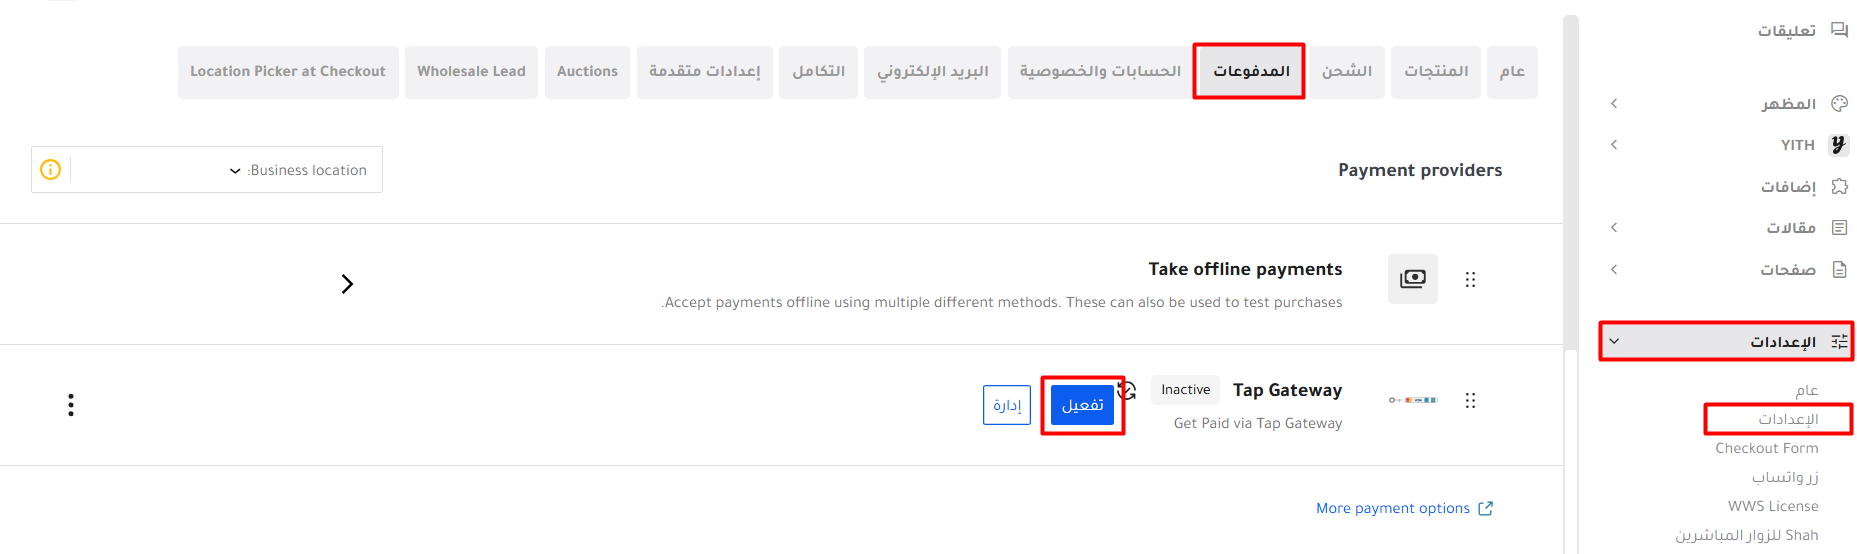Open Checkout Form in the sidebar submenu
This screenshot has width=1857, height=554.
[x=1766, y=448]
